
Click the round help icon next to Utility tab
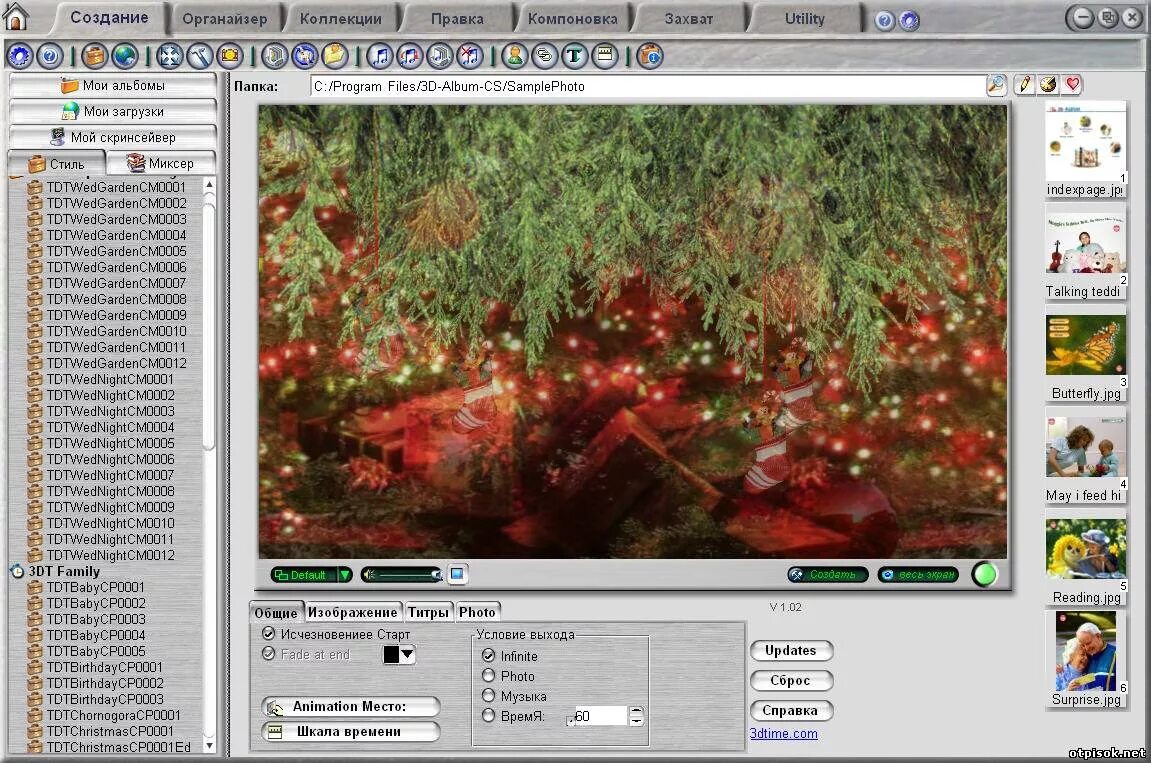point(885,21)
